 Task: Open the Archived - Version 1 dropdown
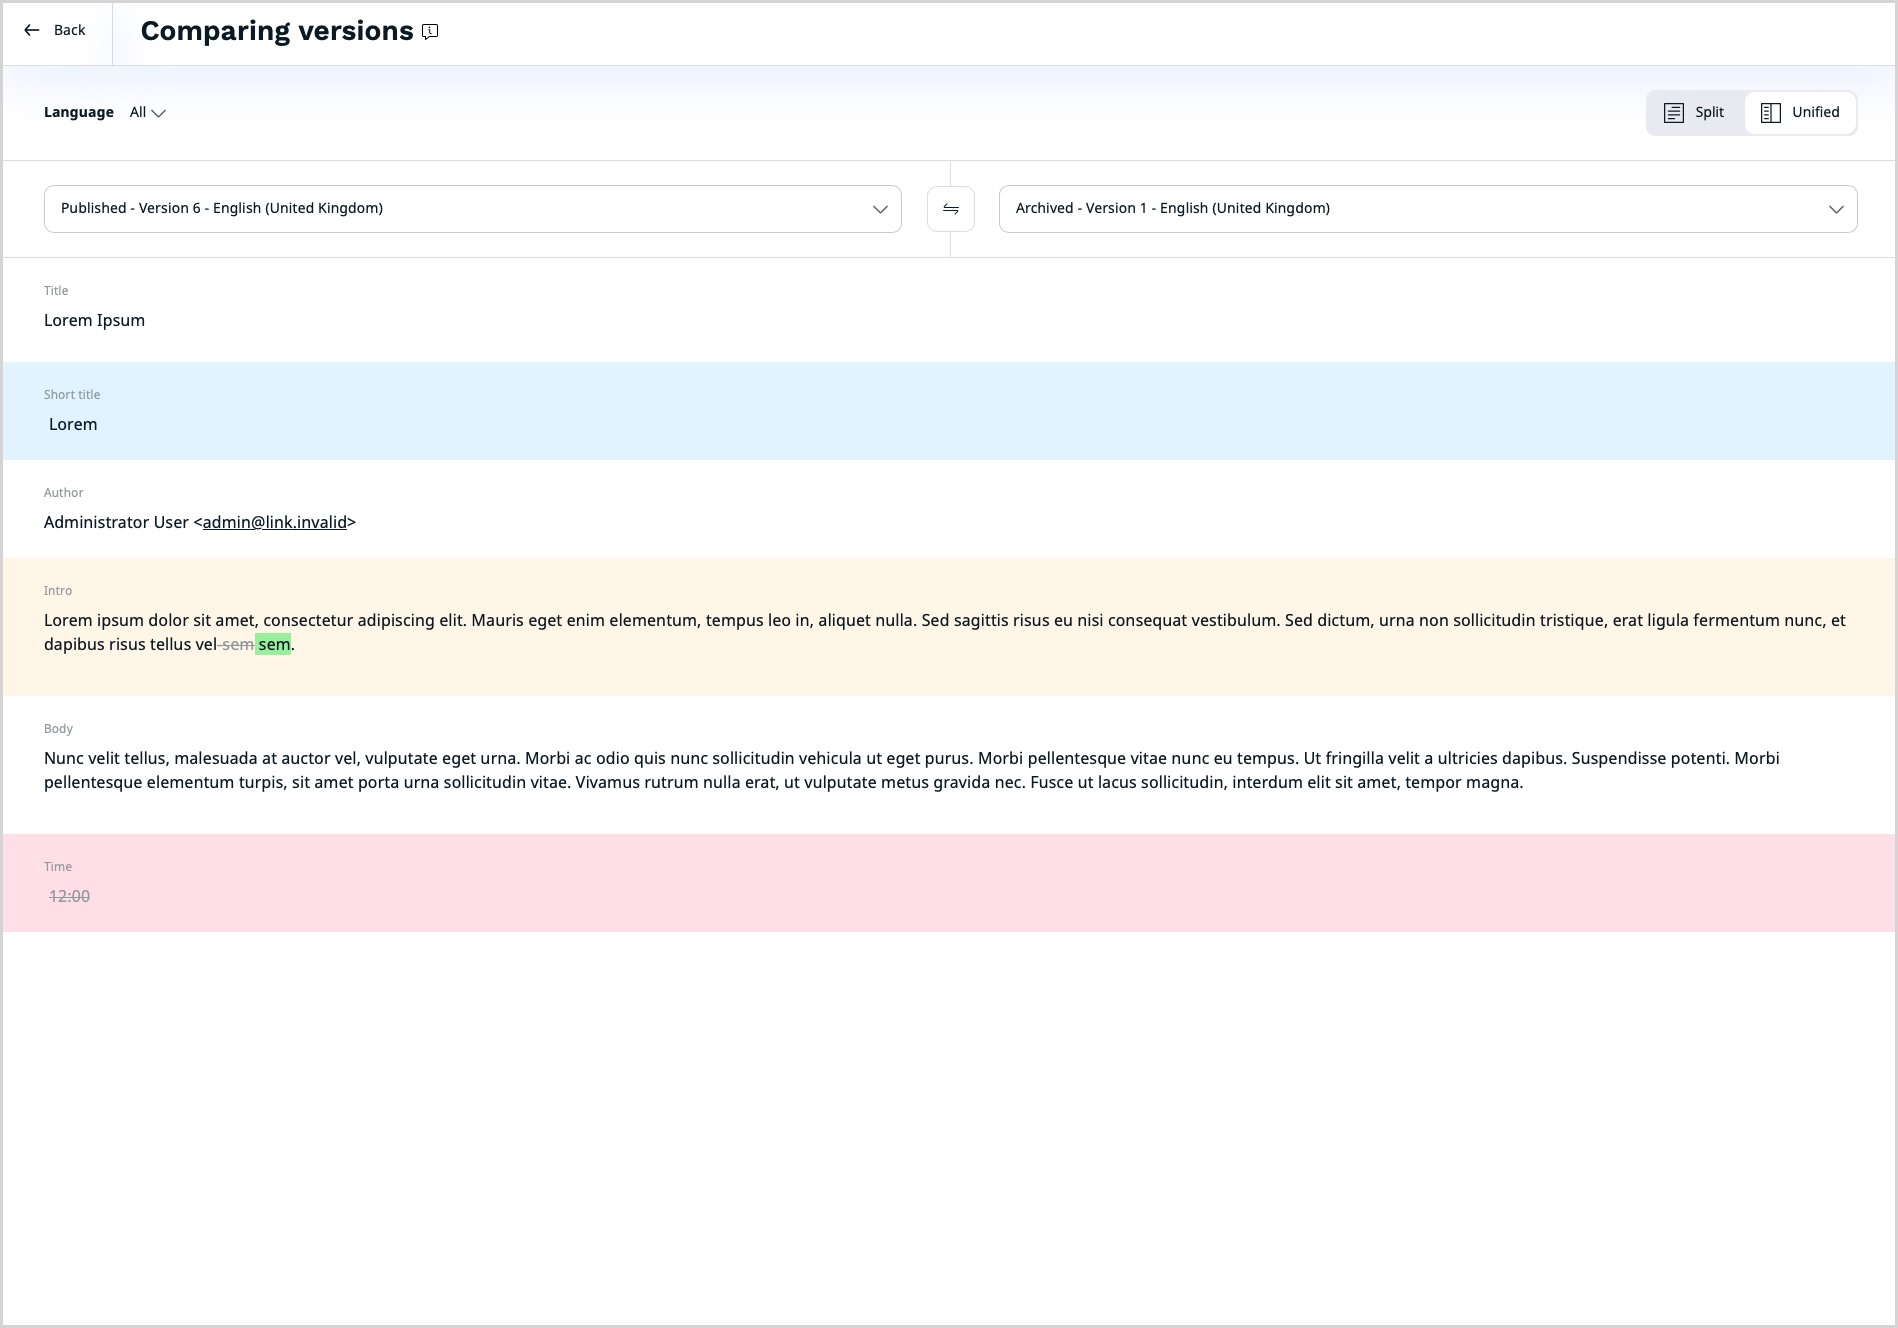(x=1427, y=209)
